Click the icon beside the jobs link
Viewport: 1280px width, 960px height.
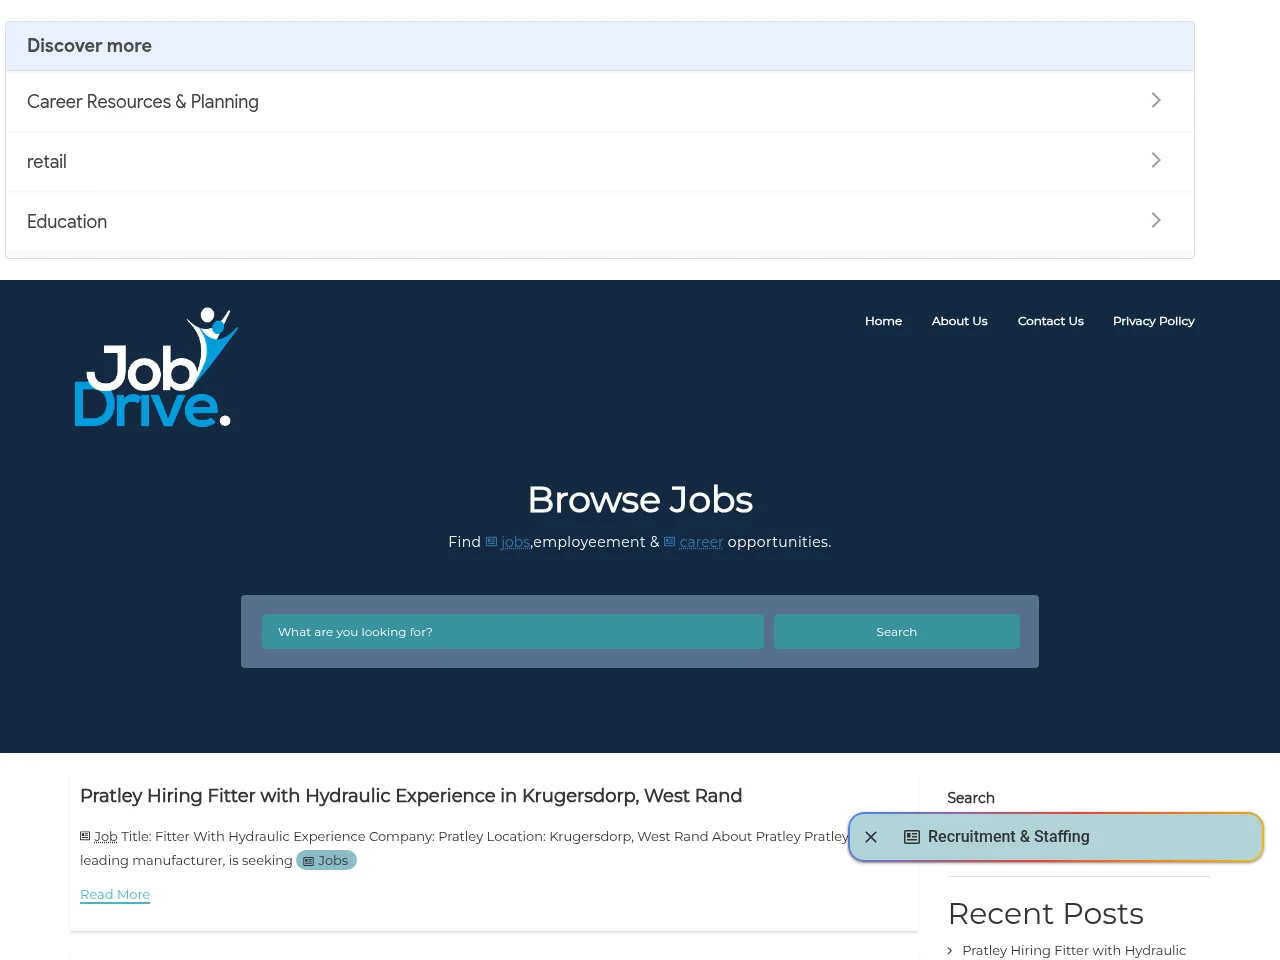click(x=491, y=542)
